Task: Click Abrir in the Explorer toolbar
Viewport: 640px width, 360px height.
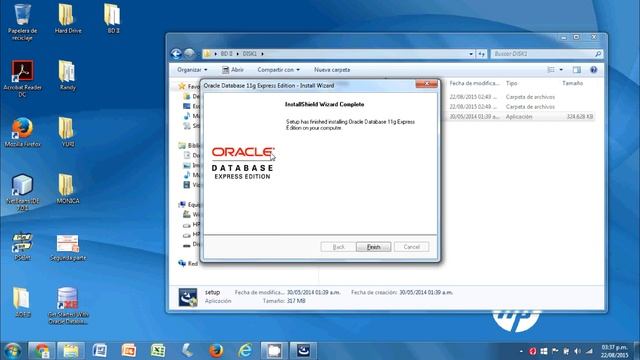Action: coord(233,70)
